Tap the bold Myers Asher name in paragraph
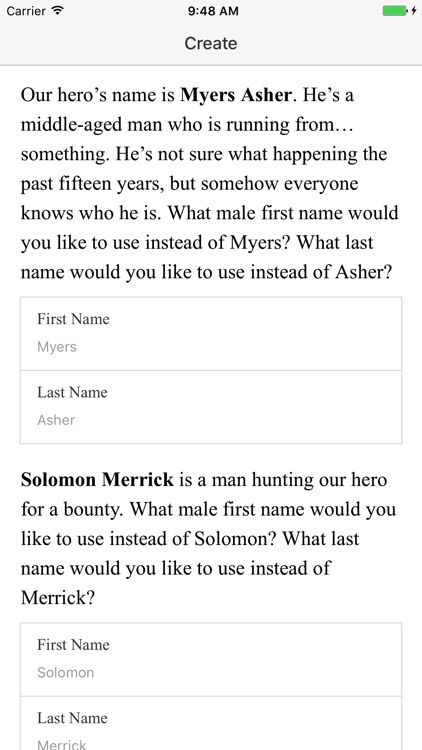The image size is (422, 750). (235, 95)
